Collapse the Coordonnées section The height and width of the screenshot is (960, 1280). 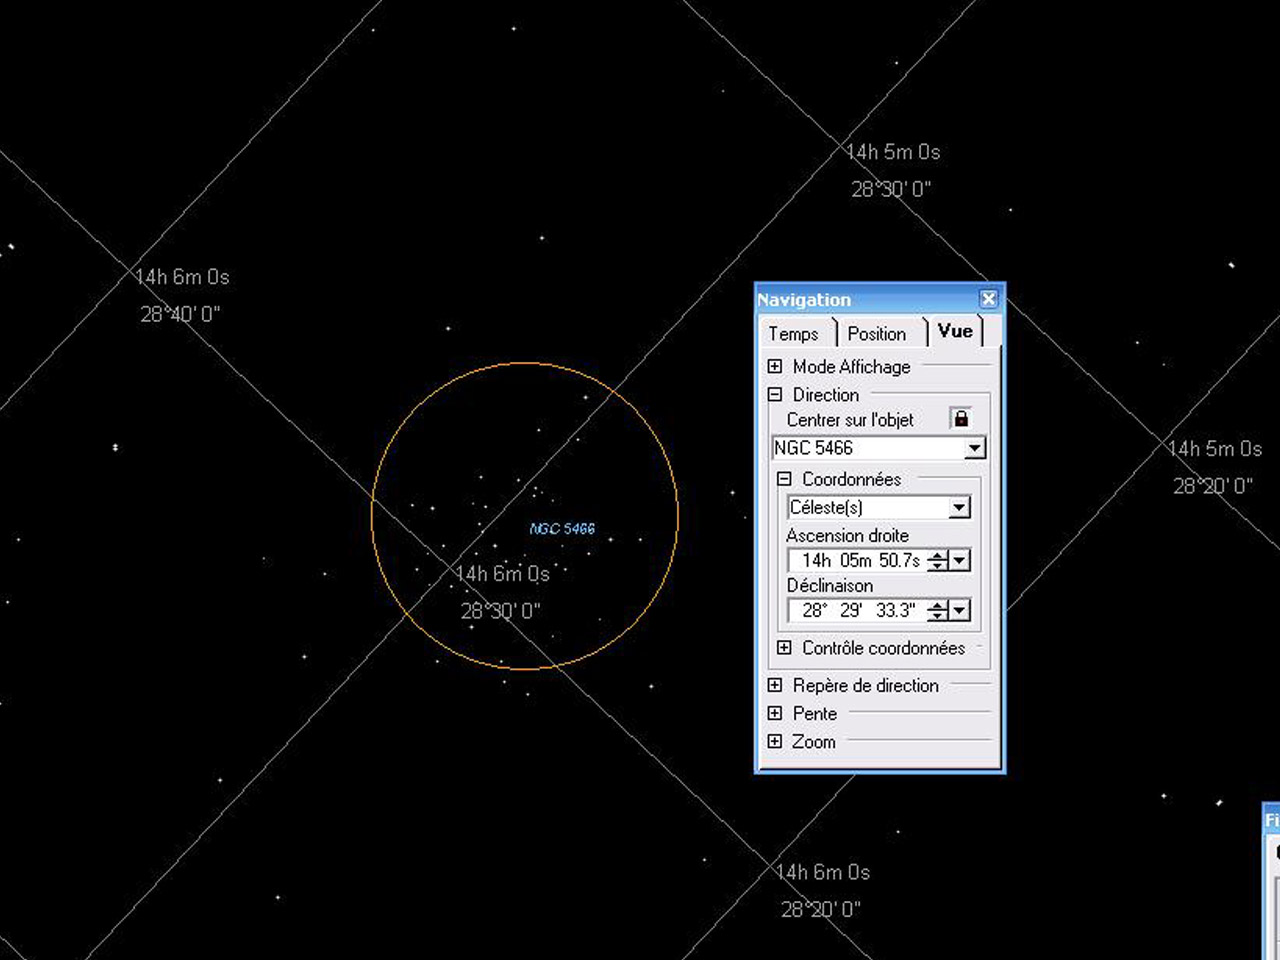(x=784, y=479)
